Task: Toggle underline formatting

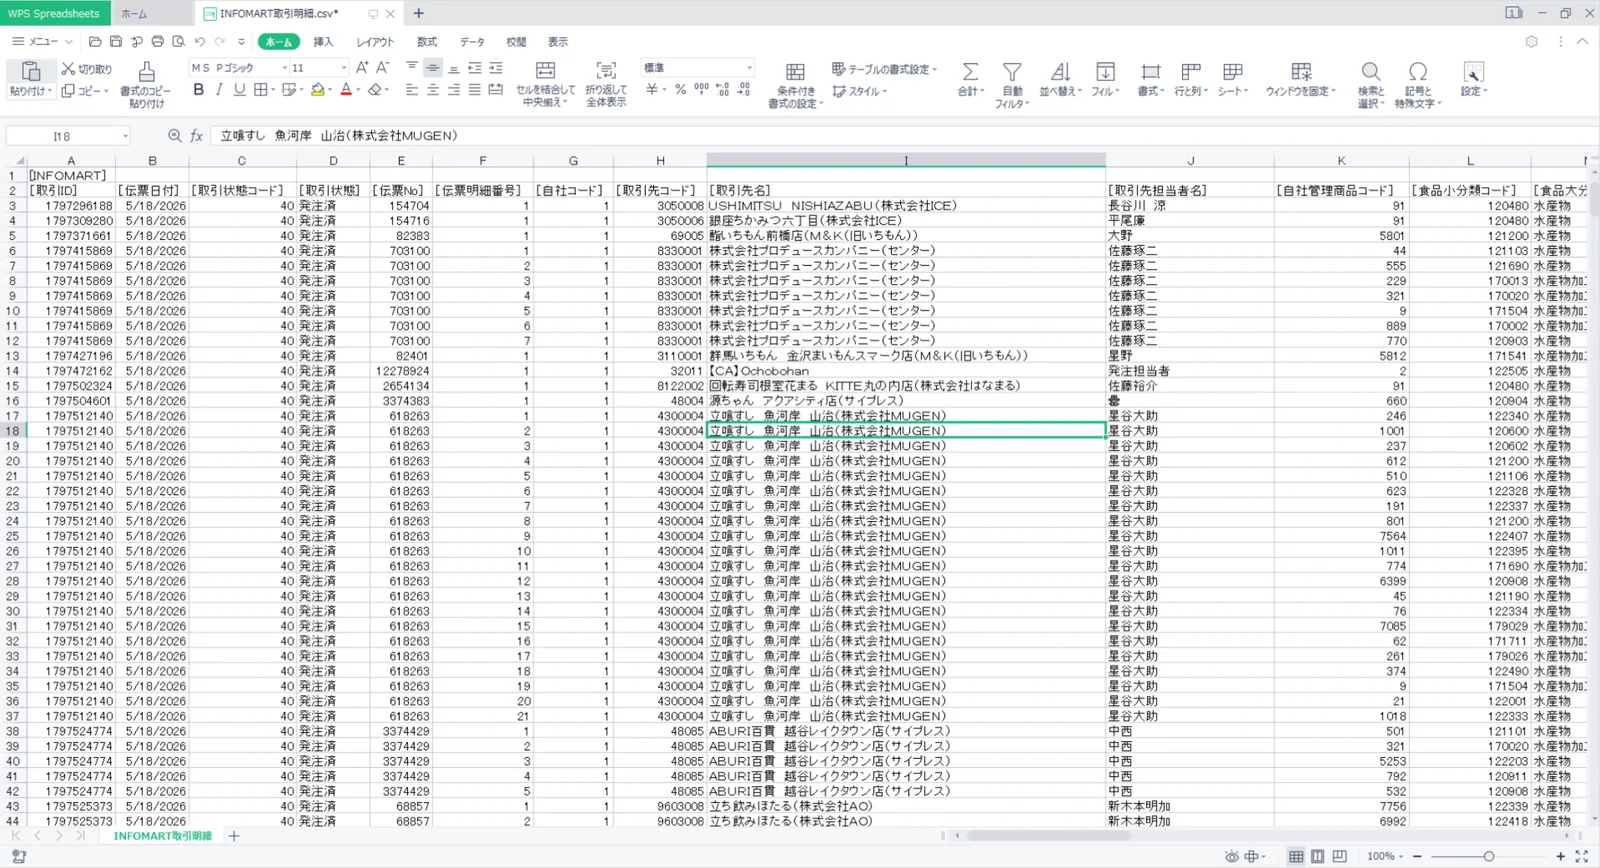Action: click(239, 90)
